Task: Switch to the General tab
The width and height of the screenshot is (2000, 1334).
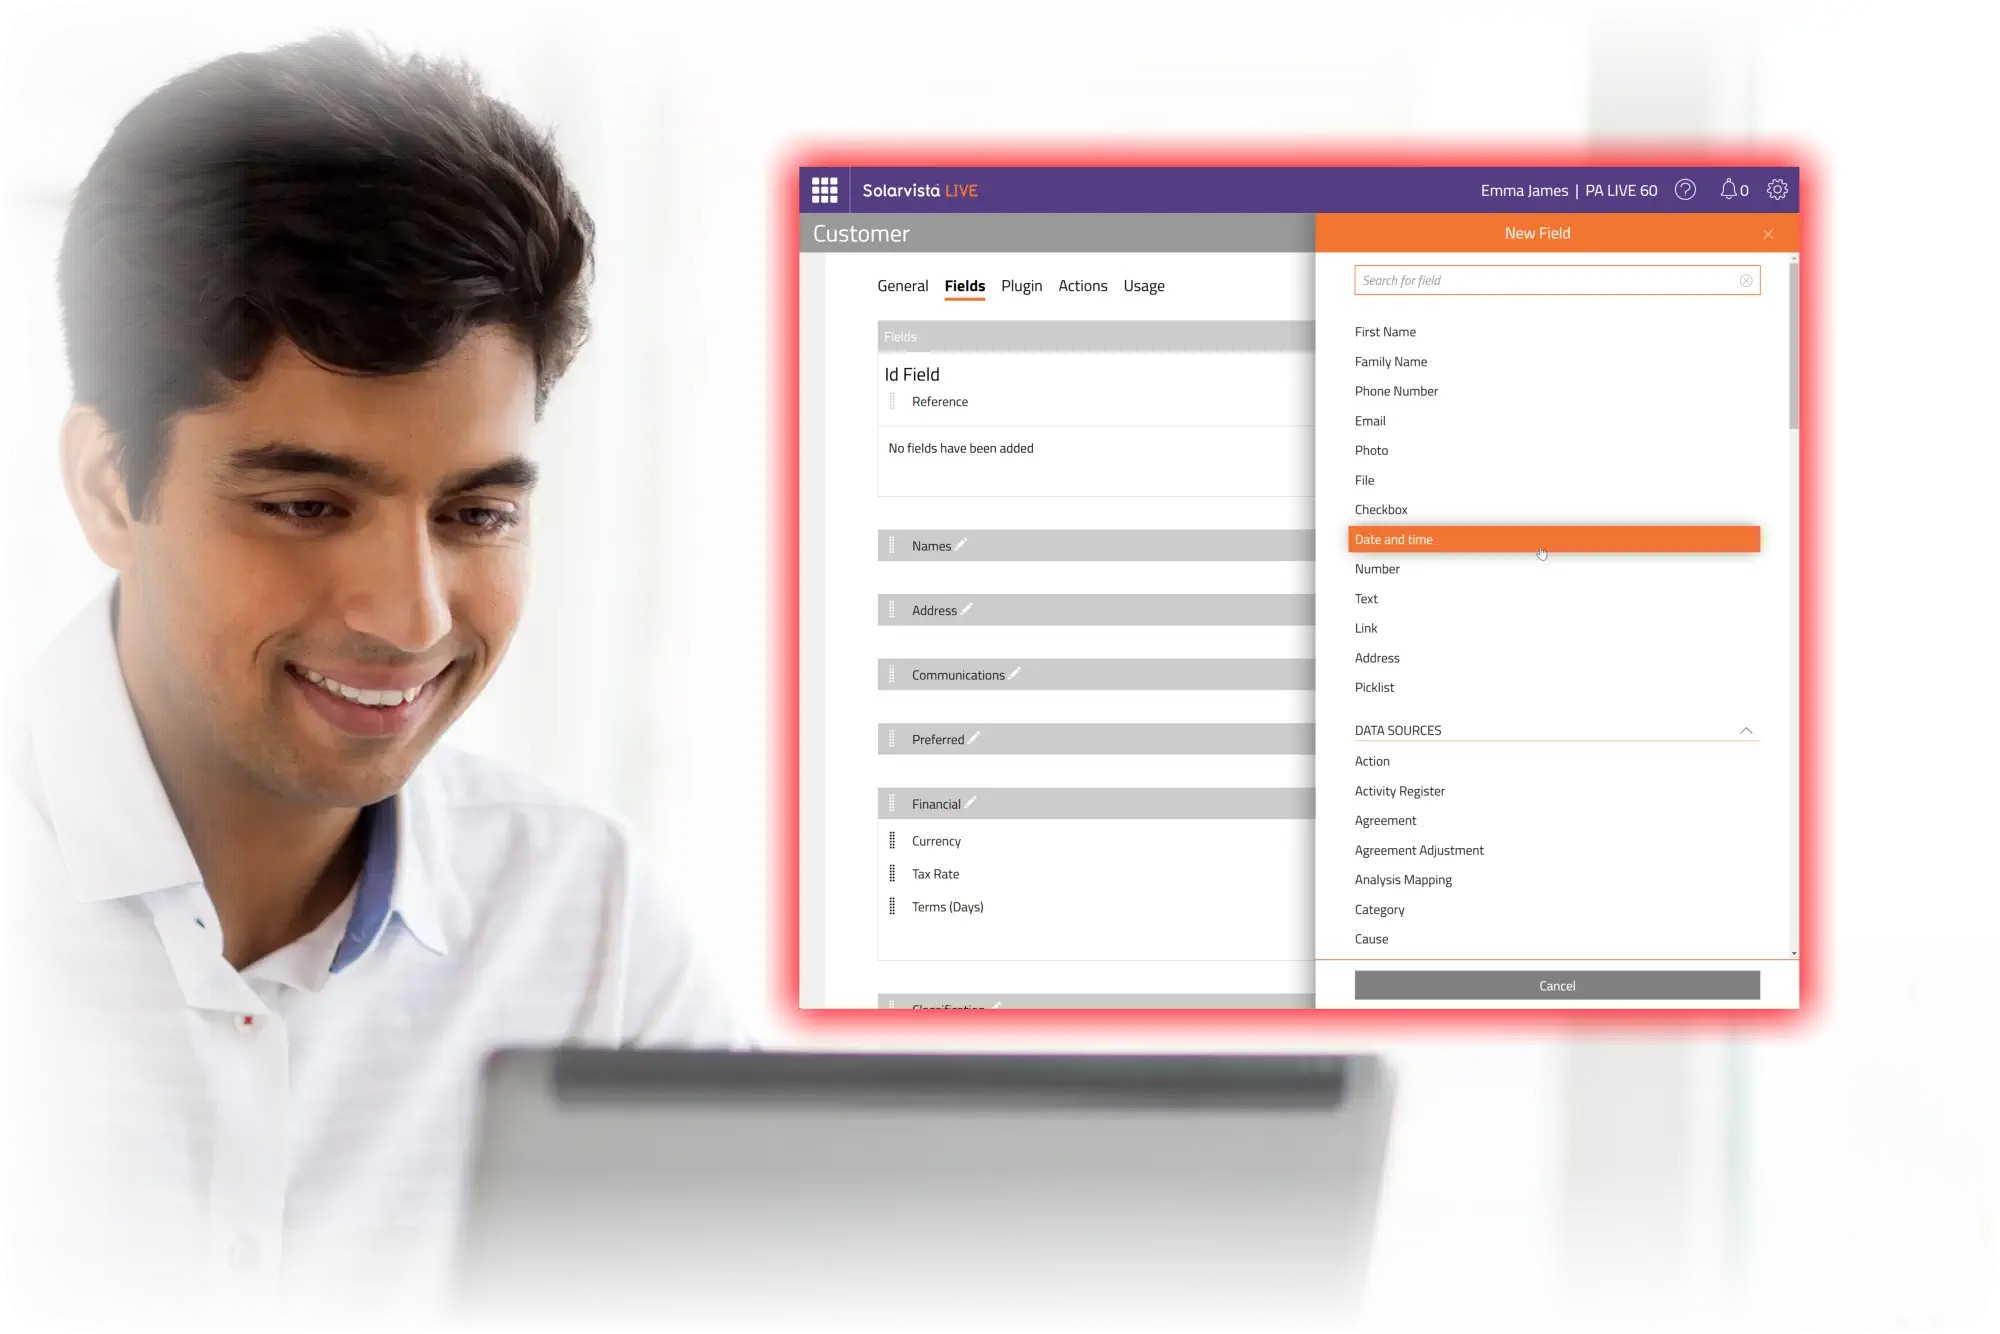Action: [x=902, y=284]
